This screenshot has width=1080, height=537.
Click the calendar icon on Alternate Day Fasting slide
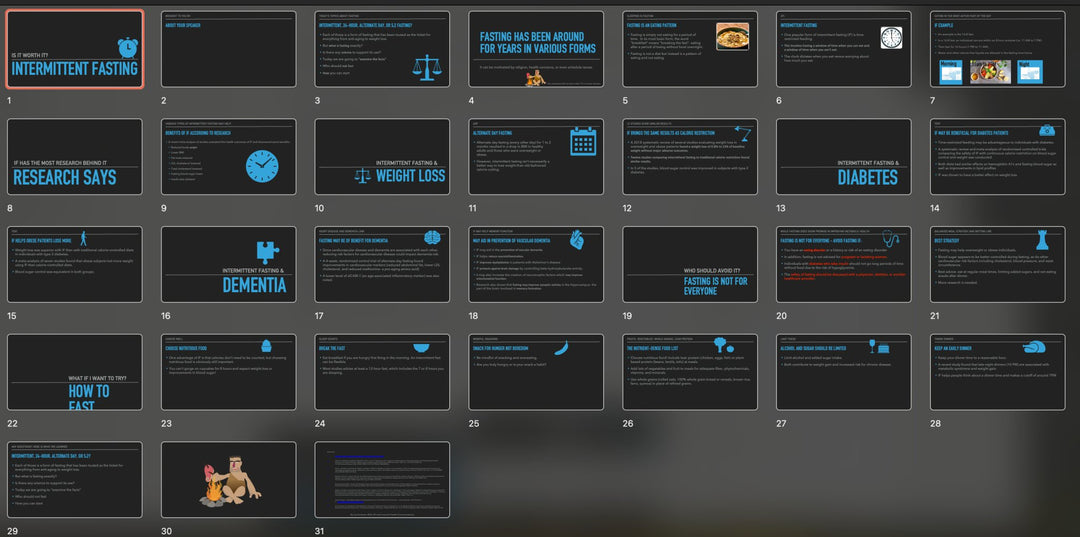(x=582, y=142)
